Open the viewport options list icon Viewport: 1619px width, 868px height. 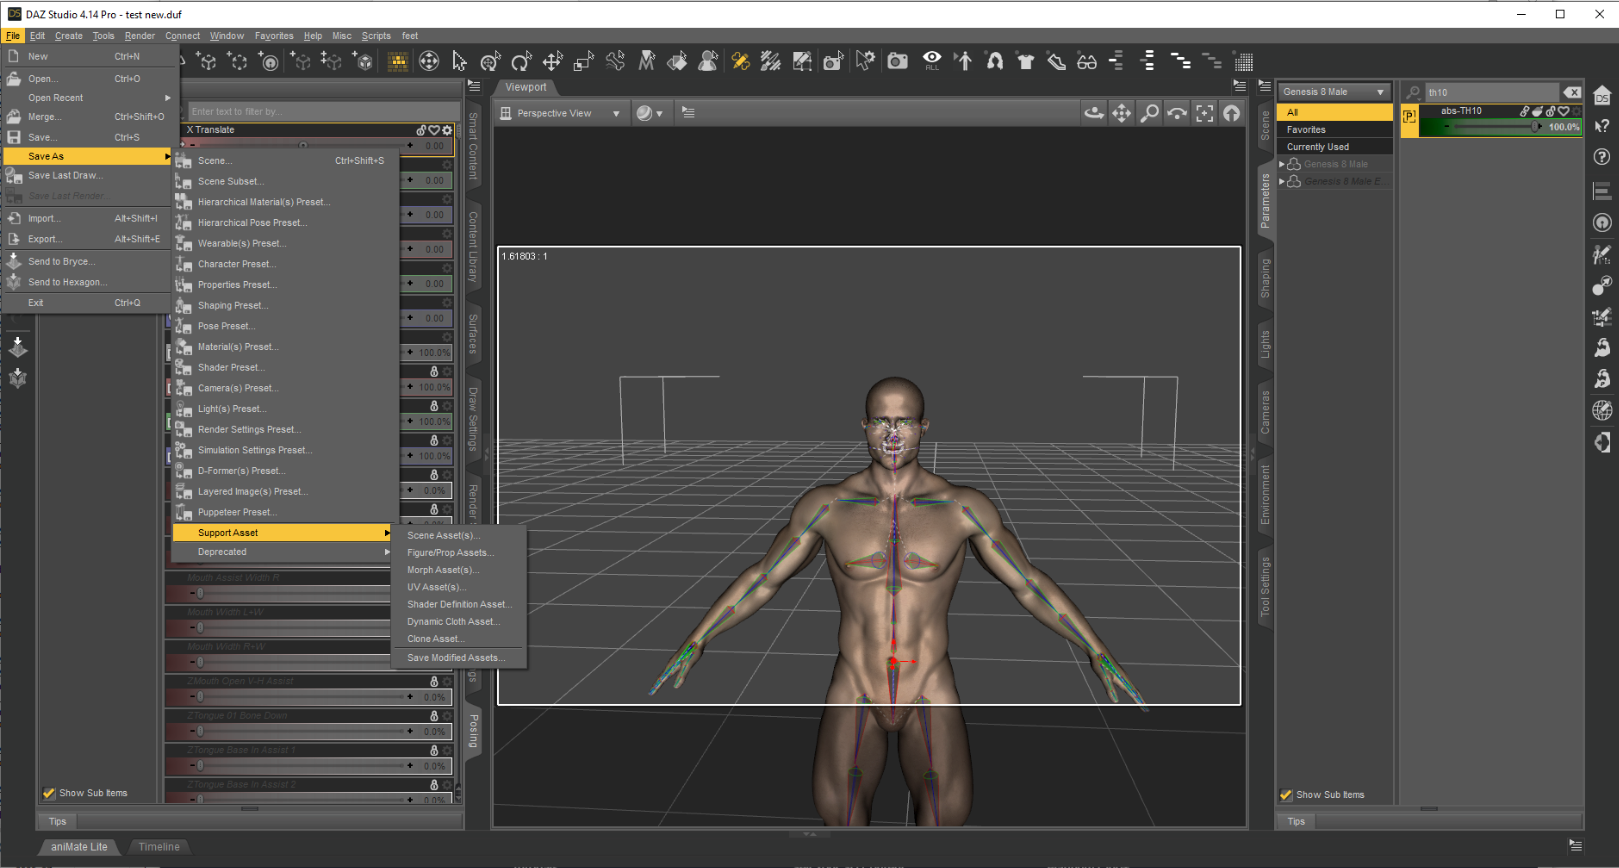pos(688,113)
